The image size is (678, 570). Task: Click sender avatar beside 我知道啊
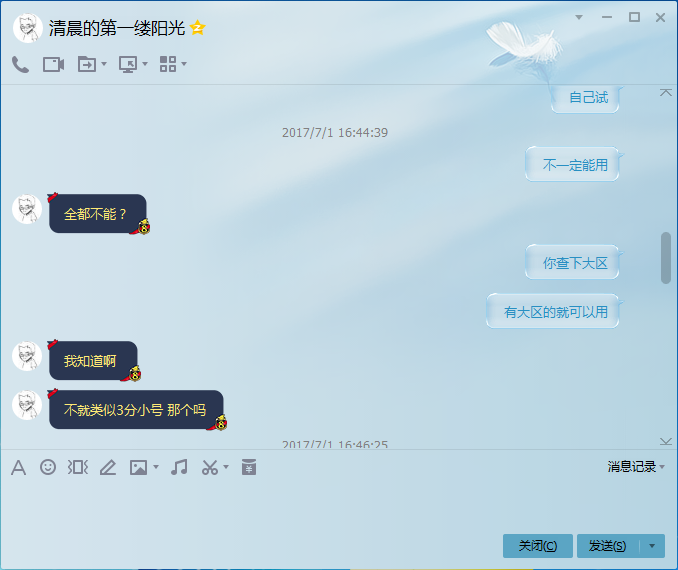[x=27, y=356]
